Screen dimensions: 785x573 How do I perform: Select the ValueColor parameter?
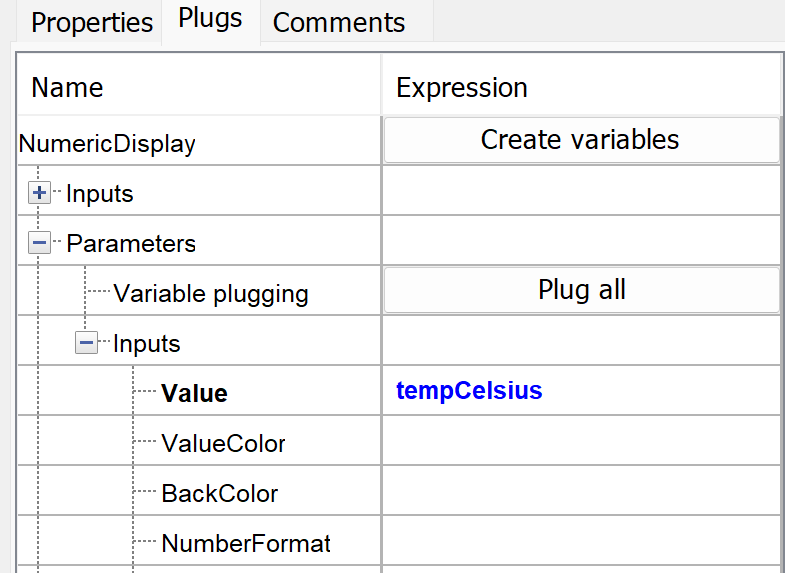tap(223, 443)
